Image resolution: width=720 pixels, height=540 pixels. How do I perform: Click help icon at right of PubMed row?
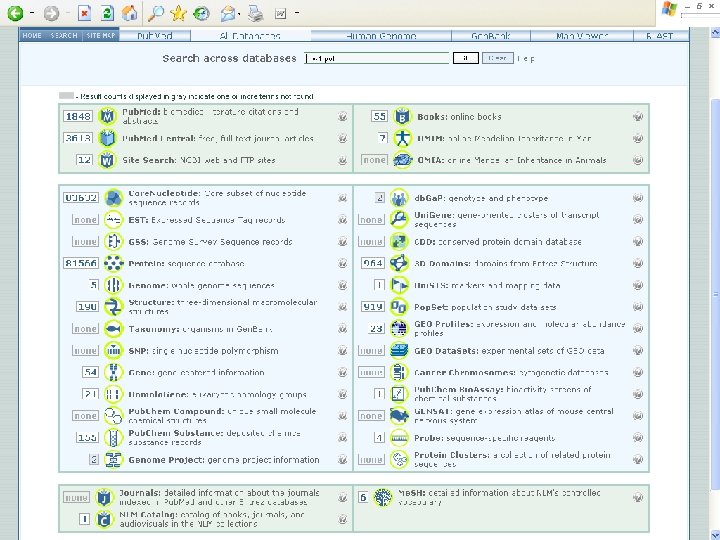342,116
